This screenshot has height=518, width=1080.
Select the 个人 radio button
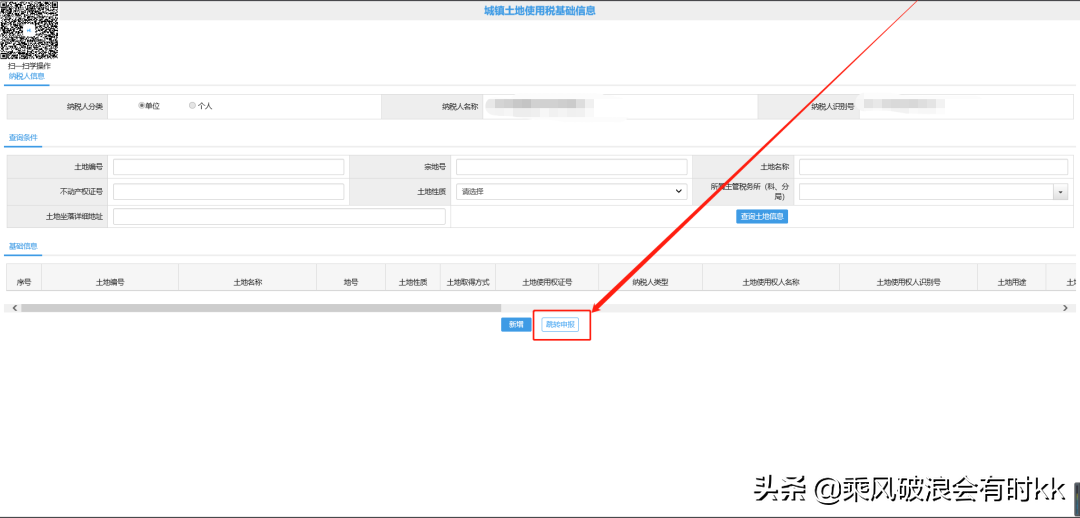coord(192,106)
